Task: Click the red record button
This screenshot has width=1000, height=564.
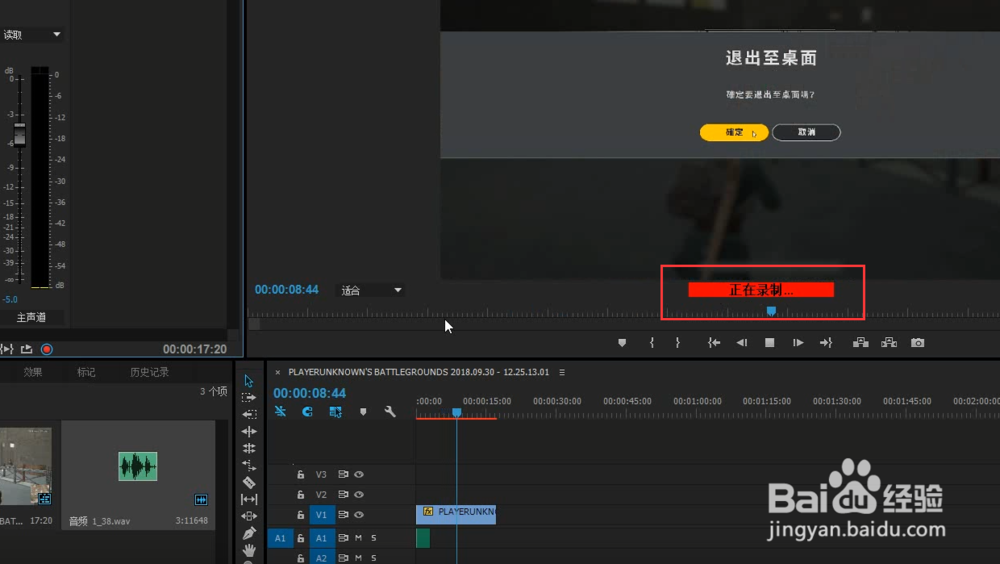Action: (47, 349)
